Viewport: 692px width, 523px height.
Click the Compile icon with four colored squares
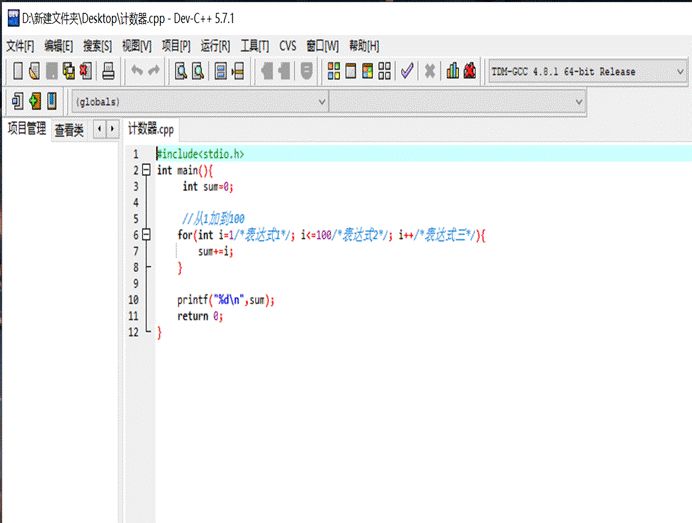[334, 71]
